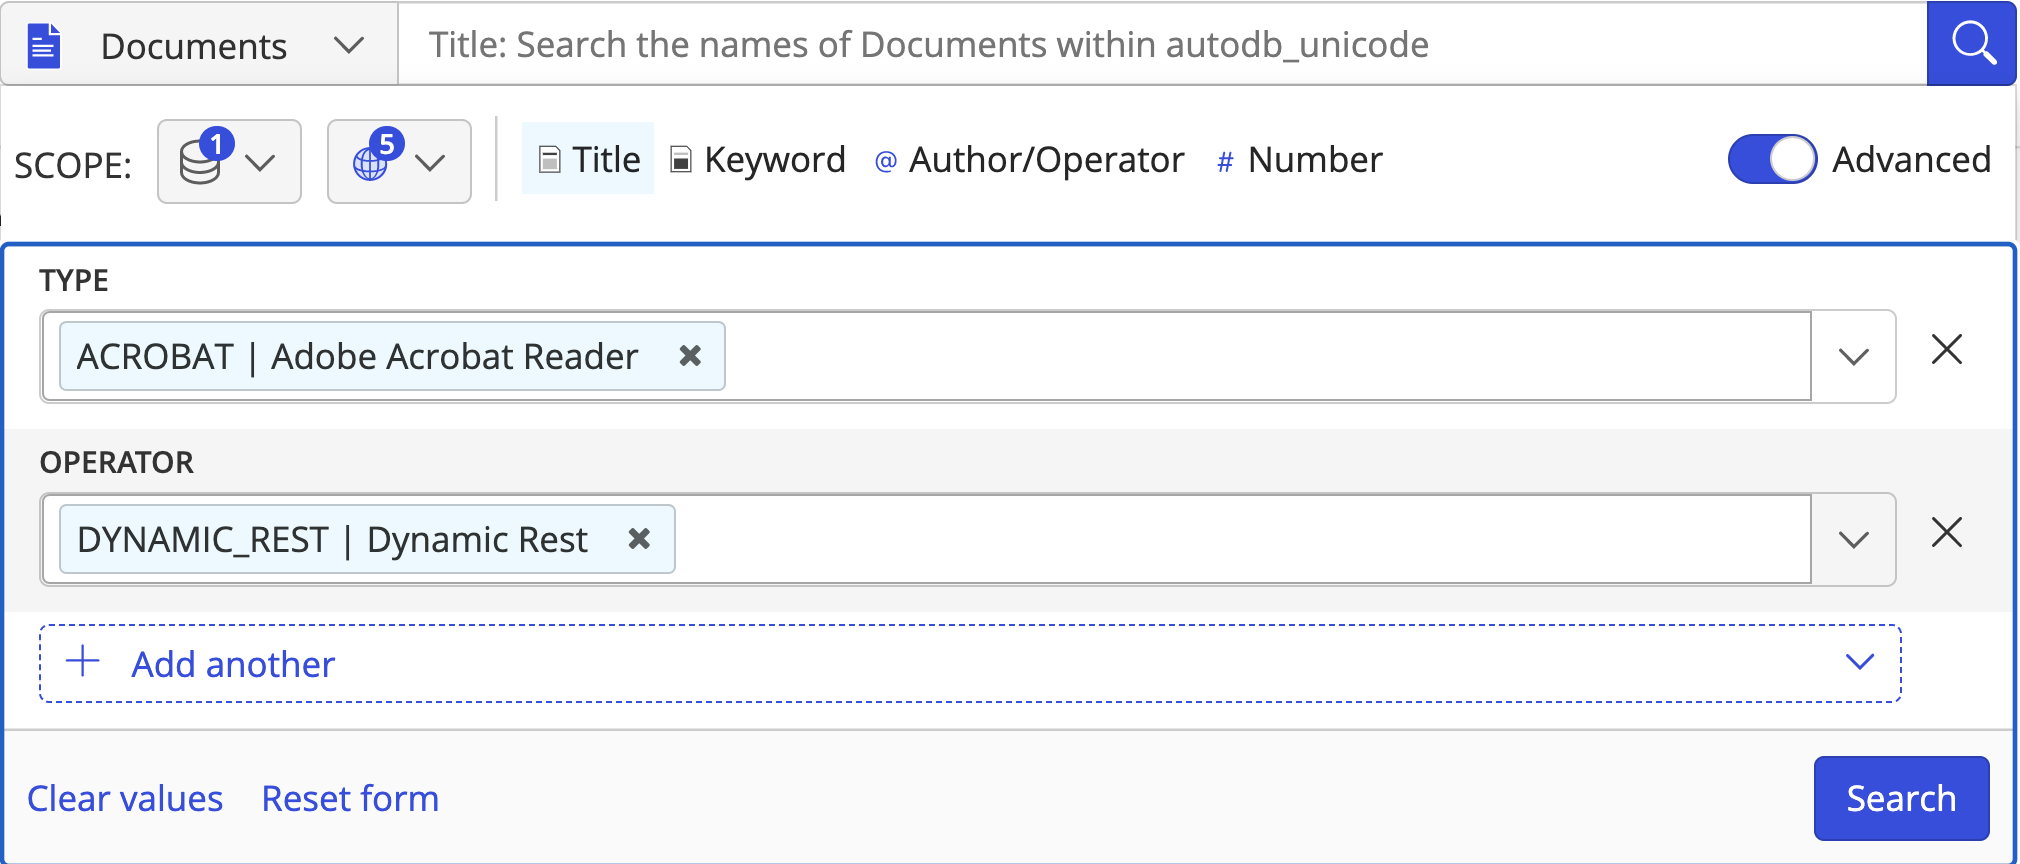The height and width of the screenshot is (864, 2020).
Task: Click the Clear values link
Action: [125, 799]
